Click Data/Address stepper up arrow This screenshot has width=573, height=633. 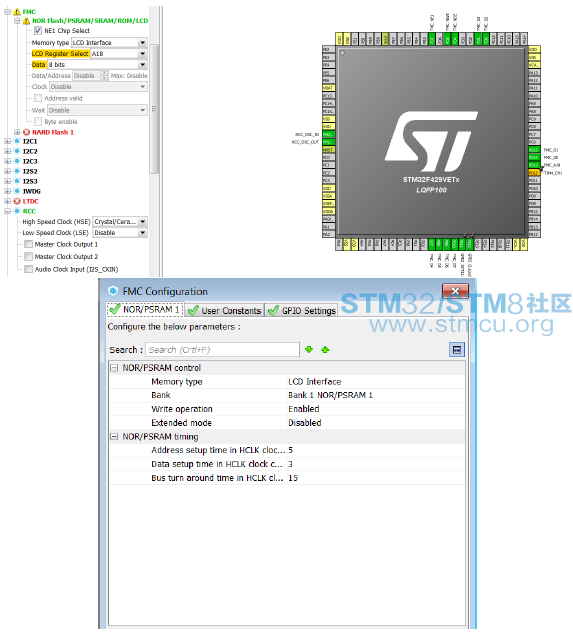[105, 73]
